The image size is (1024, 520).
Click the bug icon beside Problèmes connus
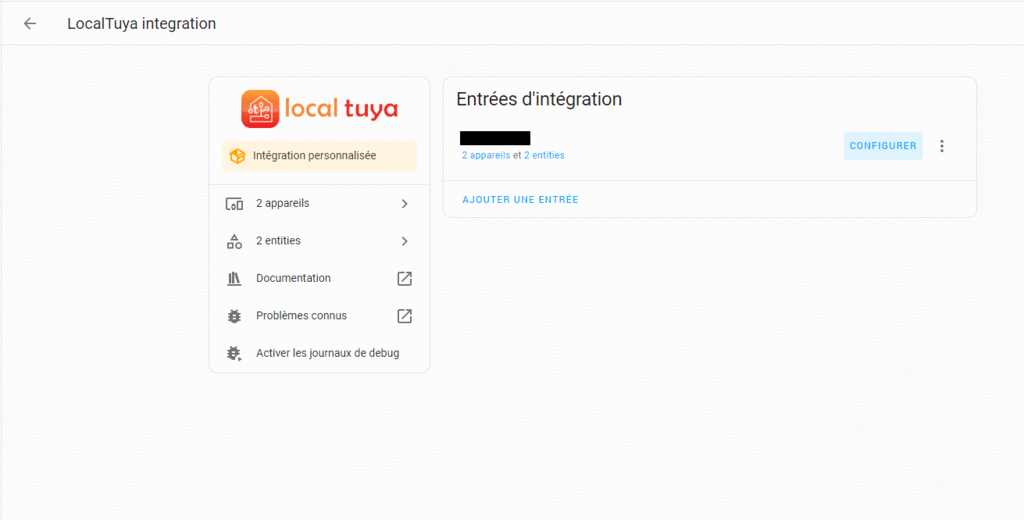coord(234,316)
